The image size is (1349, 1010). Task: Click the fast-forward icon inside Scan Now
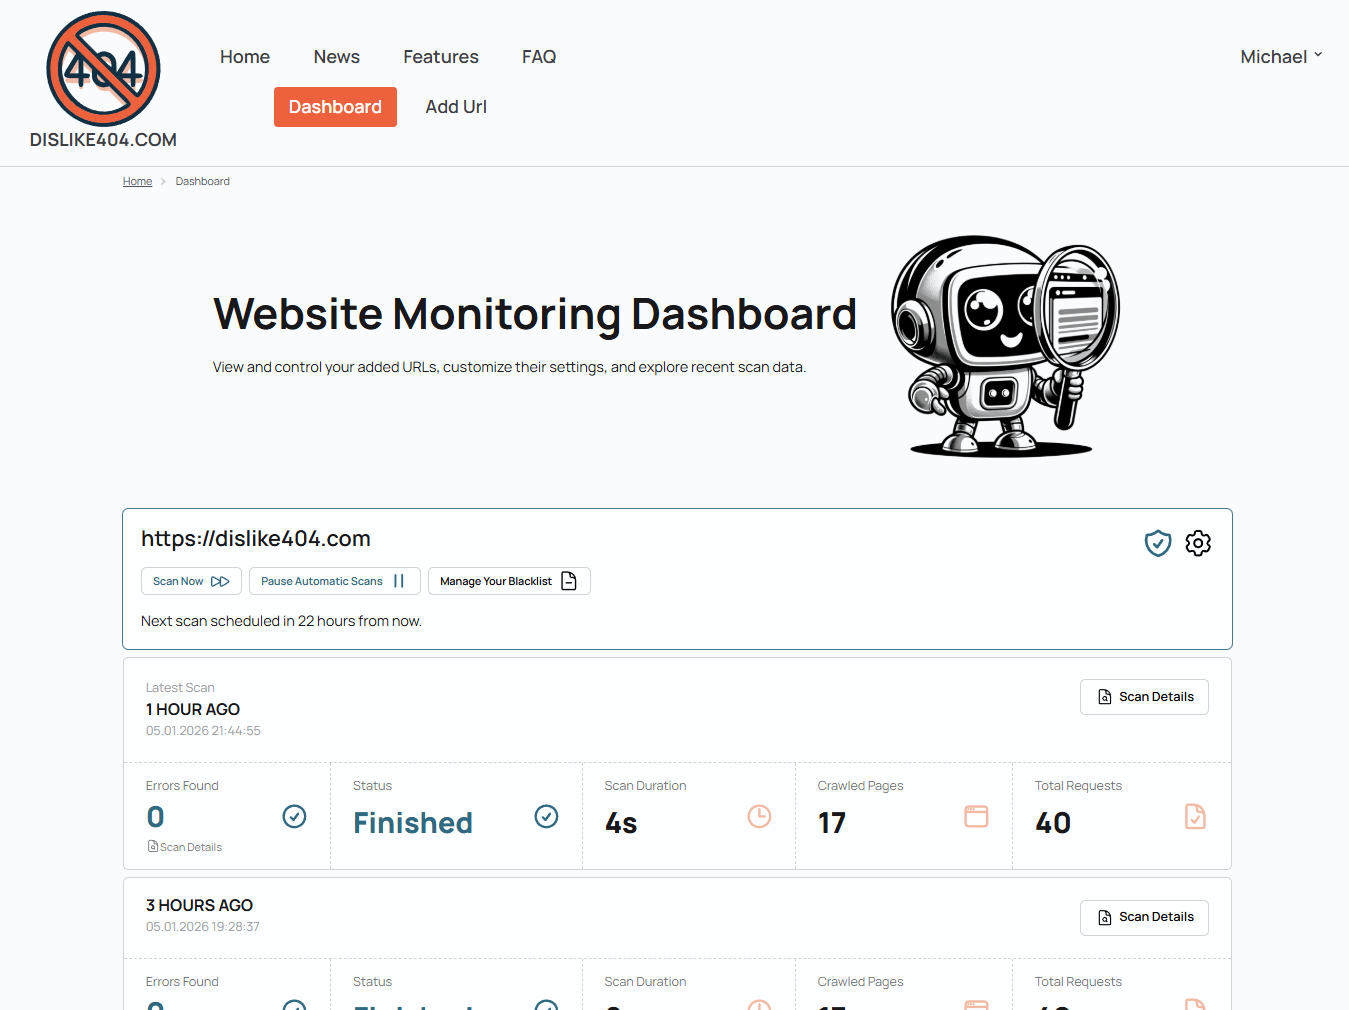222,580
